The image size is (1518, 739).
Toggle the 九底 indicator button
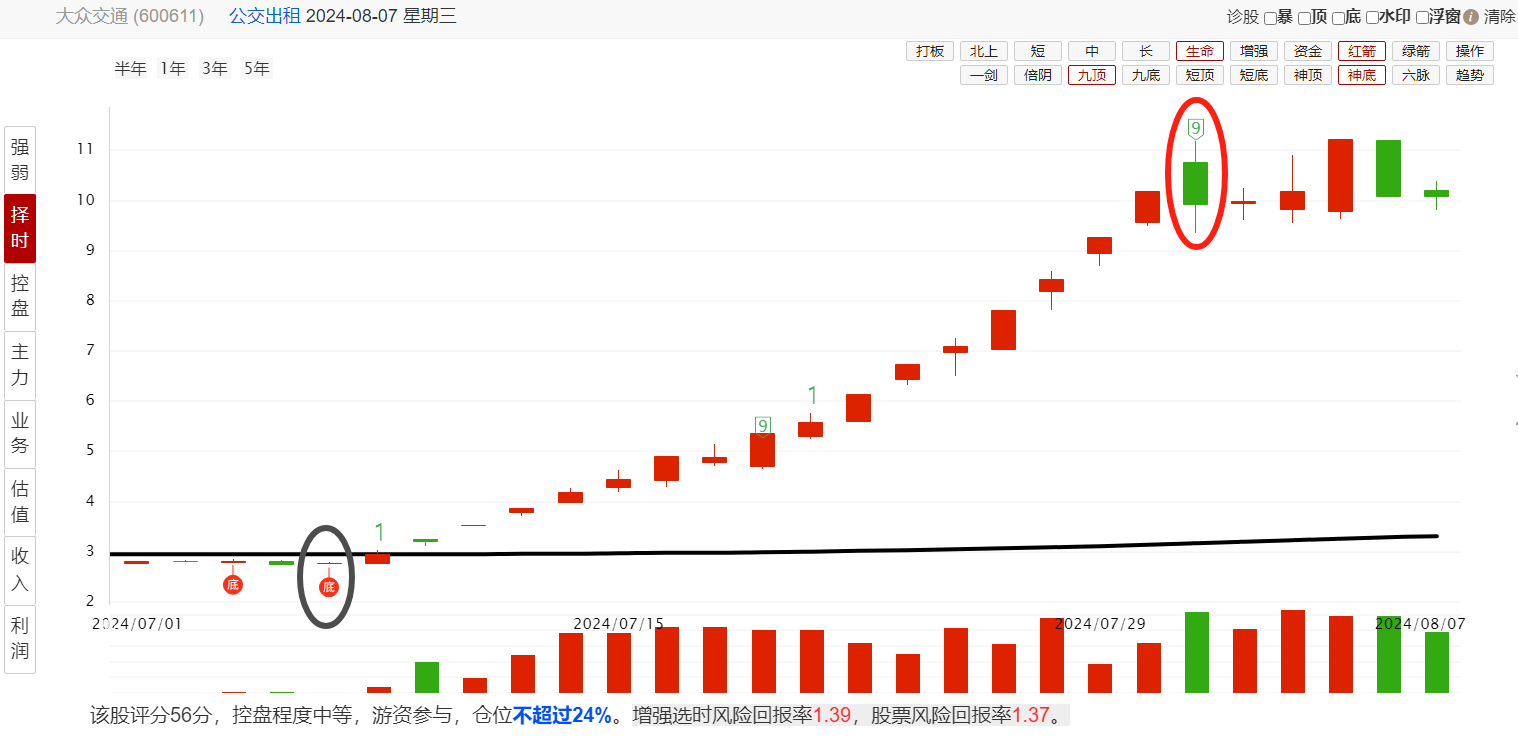tap(1146, 75)
